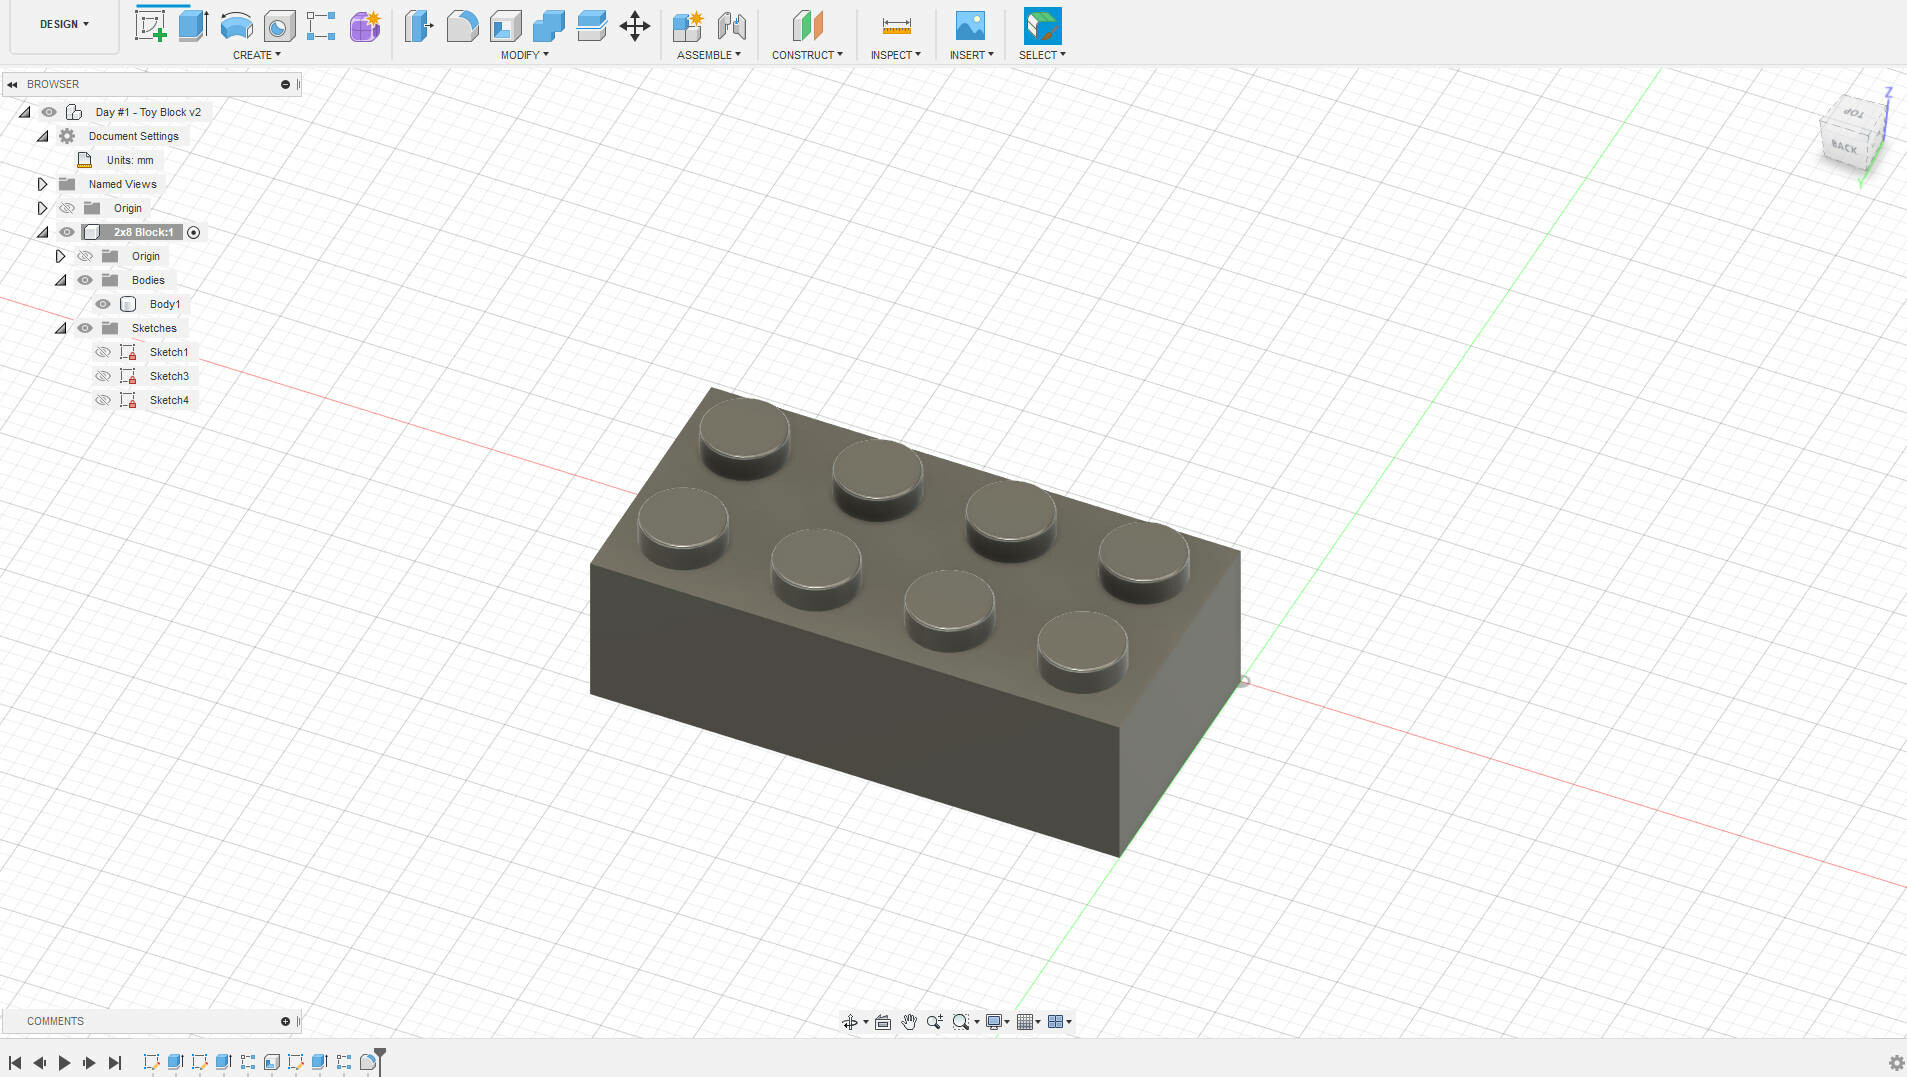Click the Measure ruler icon
This screenshot has width=1907, height=1077.
click(896, 26)
